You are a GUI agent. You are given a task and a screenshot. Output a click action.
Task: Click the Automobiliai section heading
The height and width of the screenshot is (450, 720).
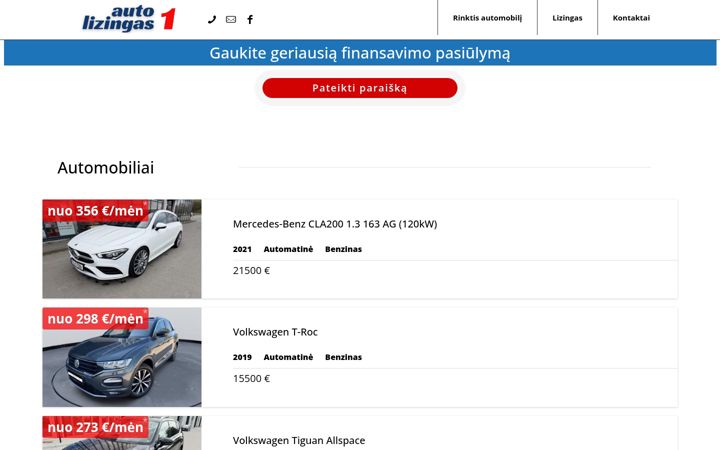click(106, 168)
